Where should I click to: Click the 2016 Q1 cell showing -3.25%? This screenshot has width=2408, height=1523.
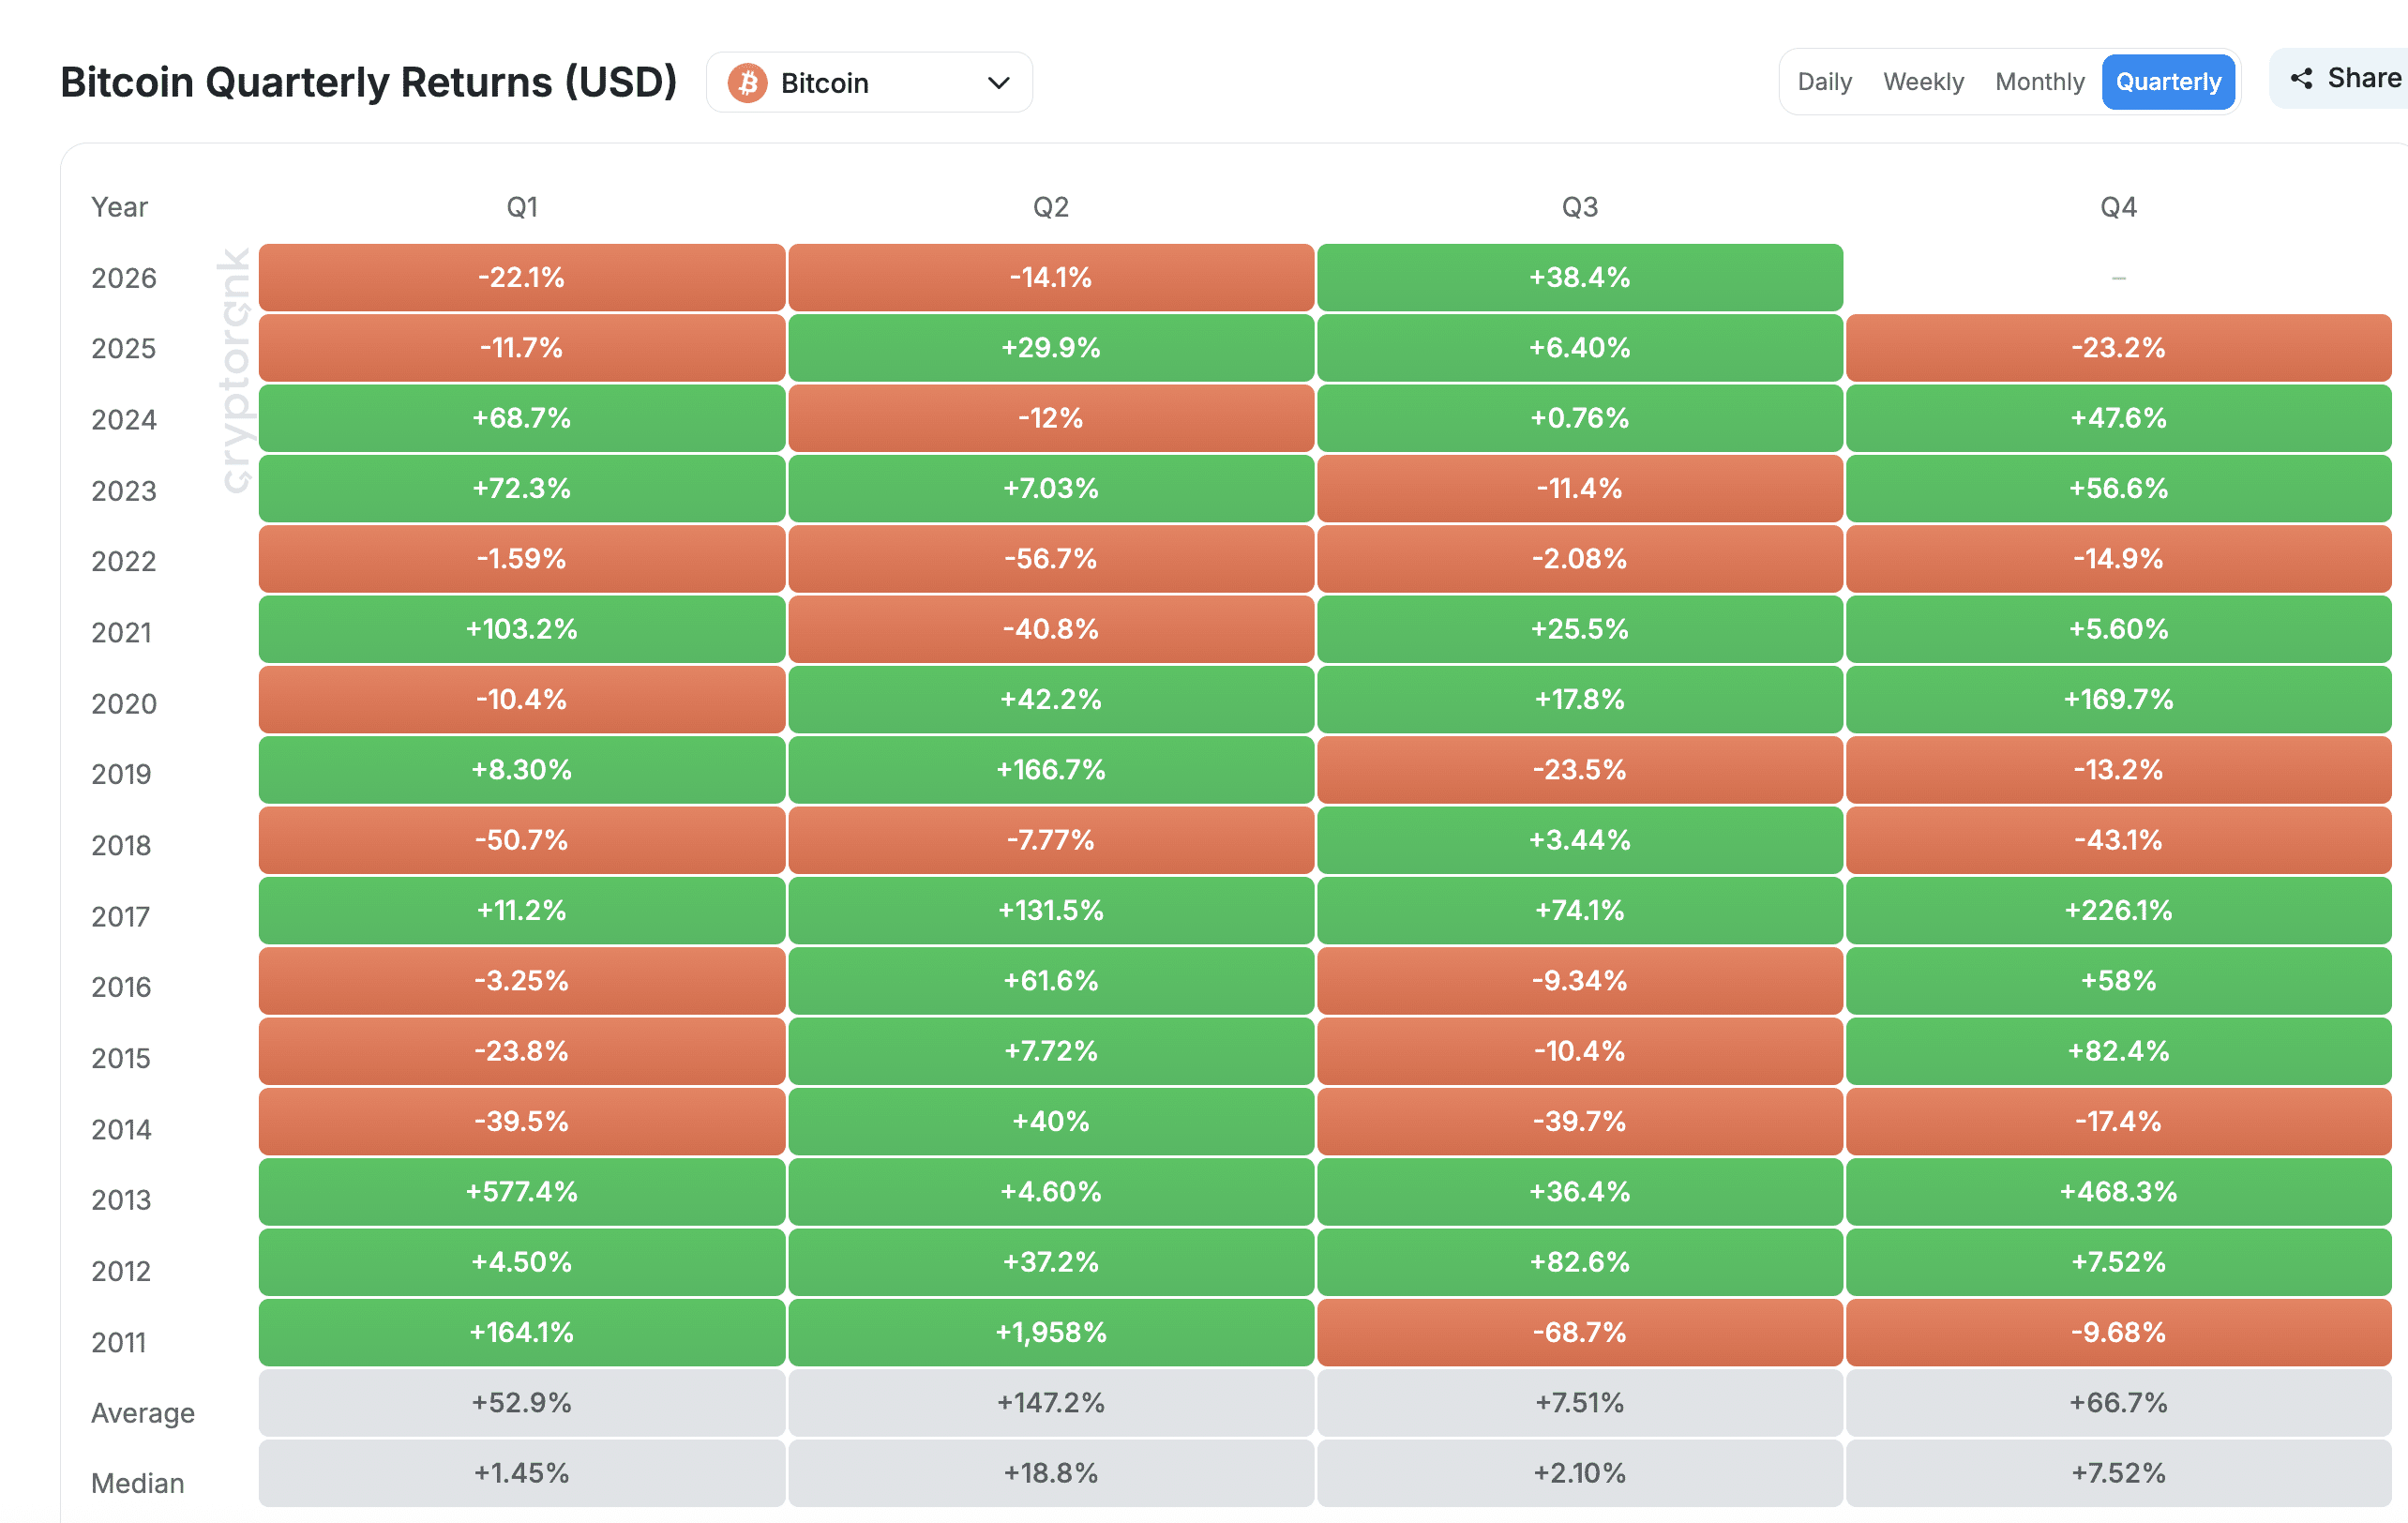click(x=522, y=981)
